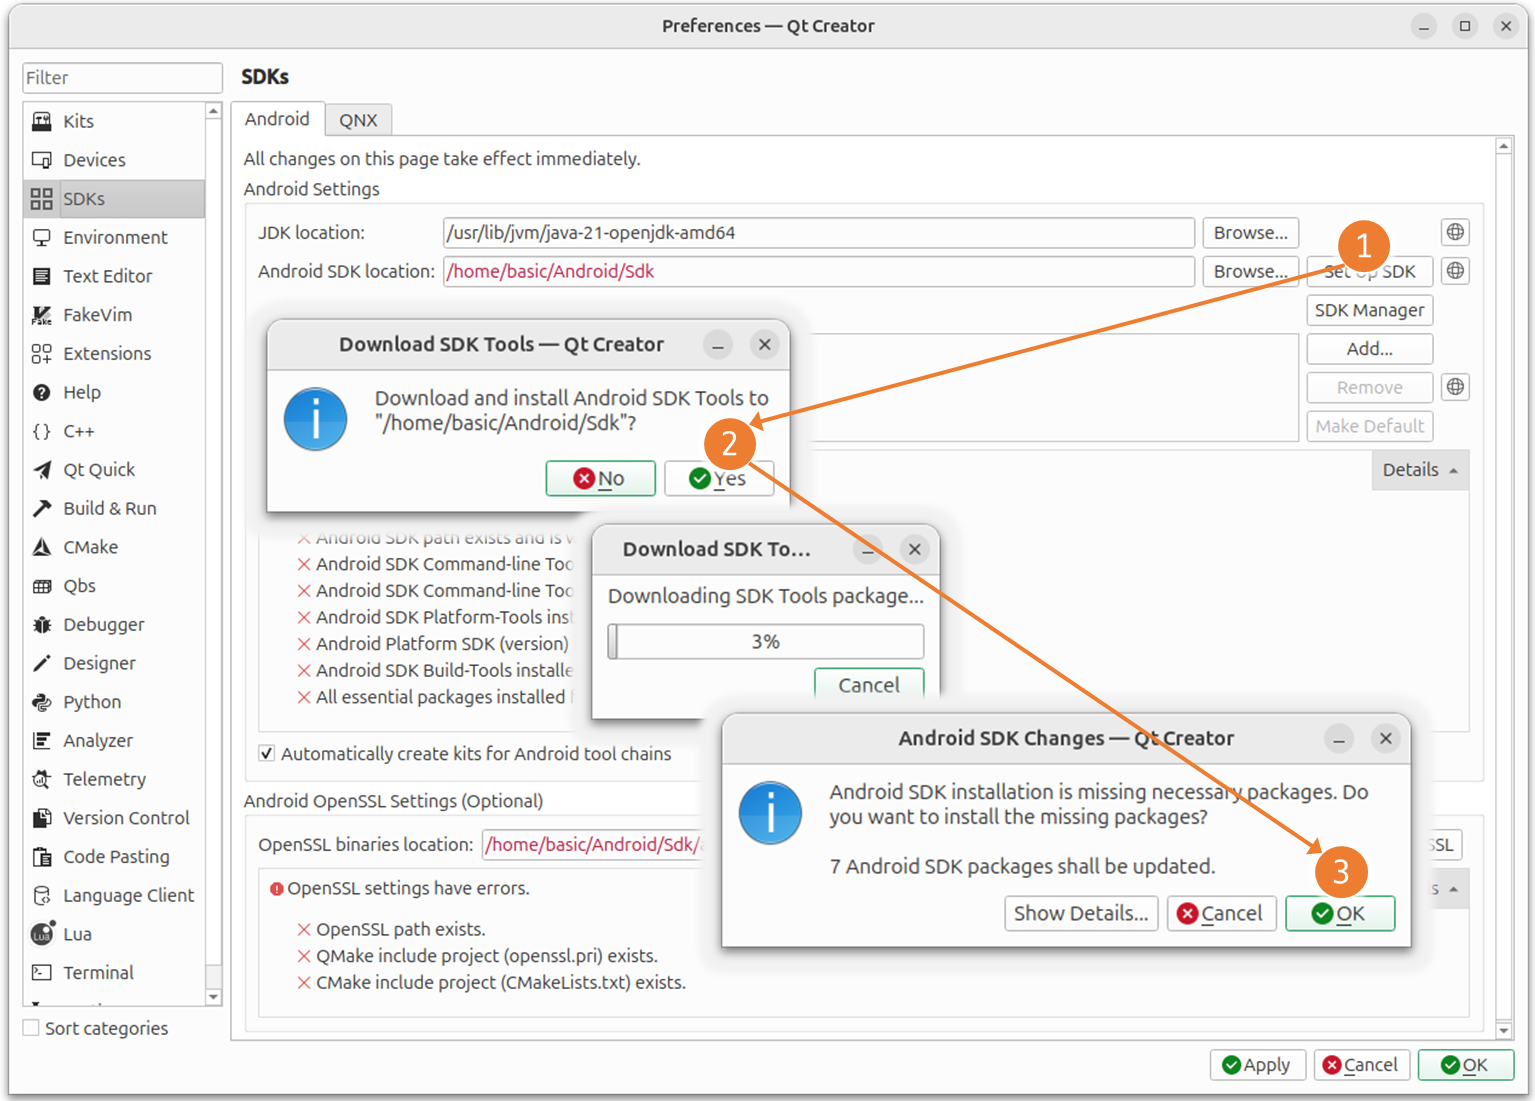Click the download progress bar at 3%
The width and height of the screenshot is (1535, 1101).
[766, 642]
